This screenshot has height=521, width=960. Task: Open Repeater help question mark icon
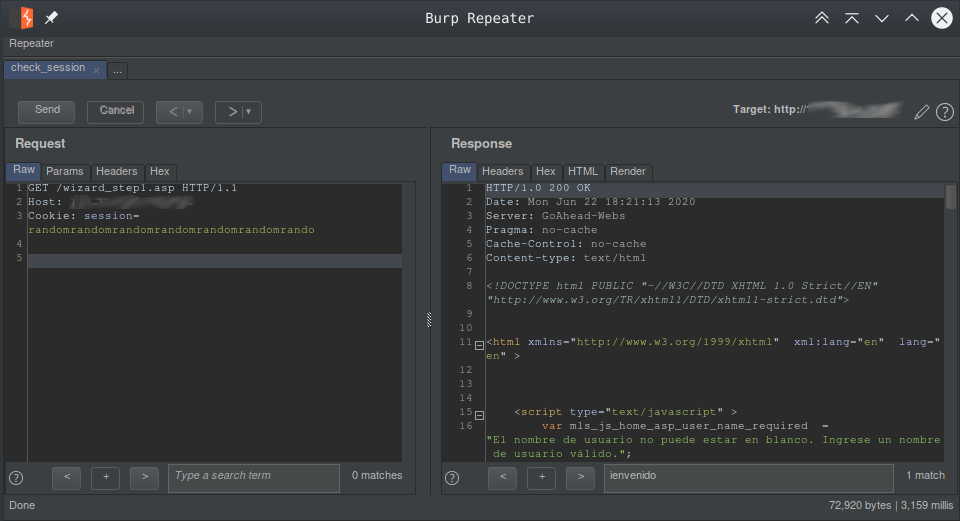click(944, 112)
